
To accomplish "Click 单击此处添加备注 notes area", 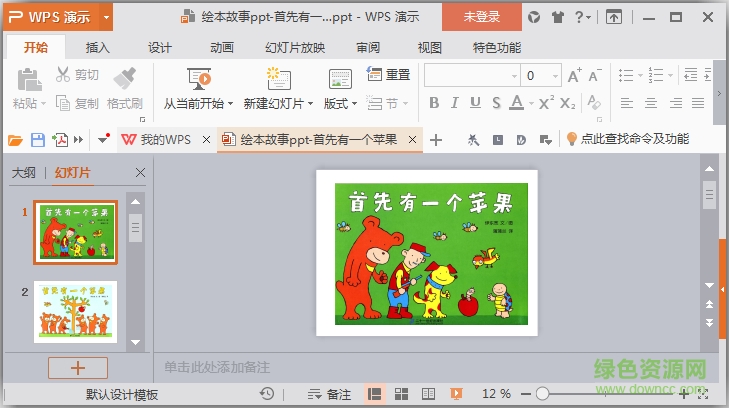I will pyautogui.click(x=217, y=367).
